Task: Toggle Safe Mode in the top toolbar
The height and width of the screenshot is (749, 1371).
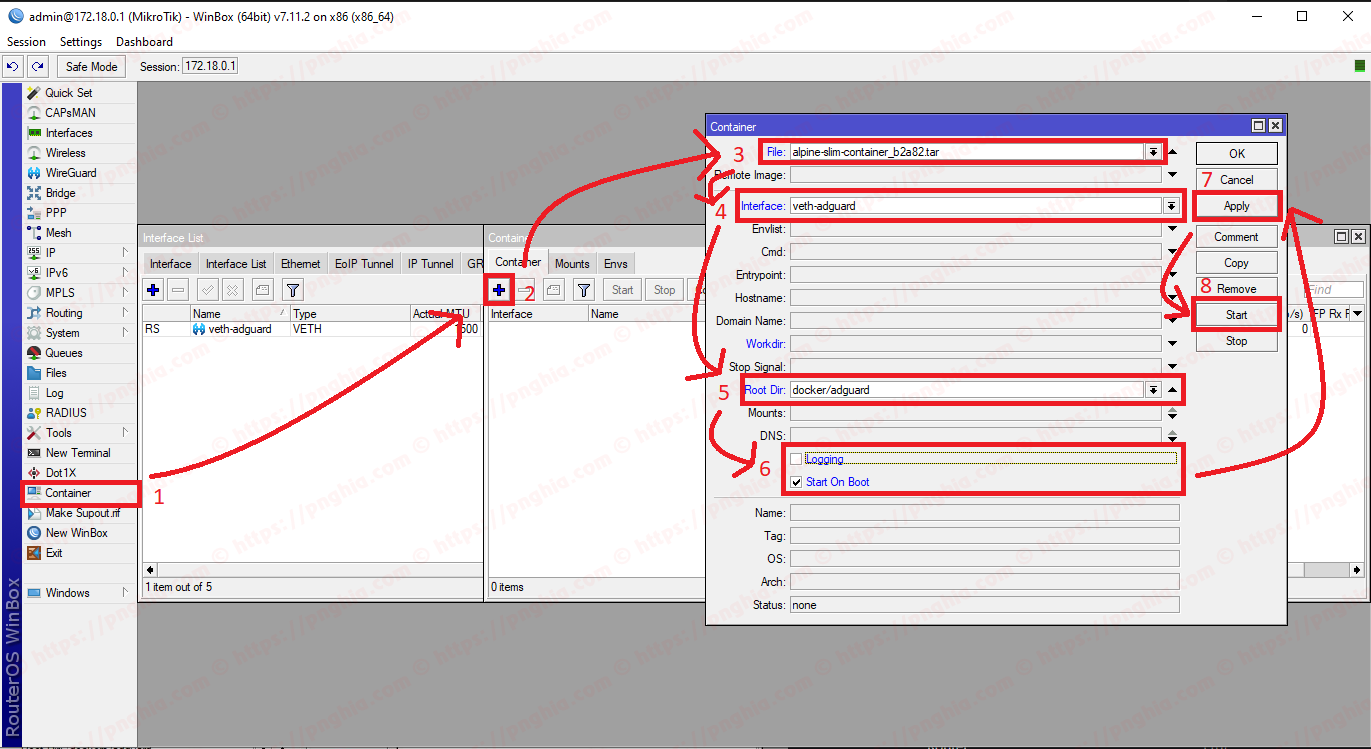Action: [x=92, y=67]
